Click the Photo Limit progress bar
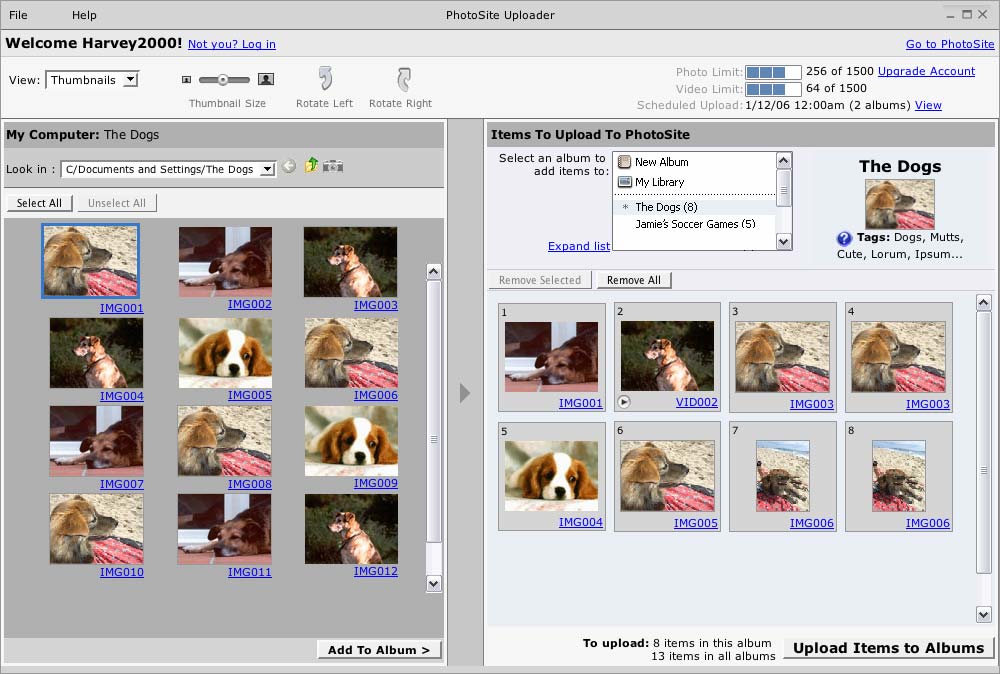Screen dimensions: 1000x674 point(773,72)
